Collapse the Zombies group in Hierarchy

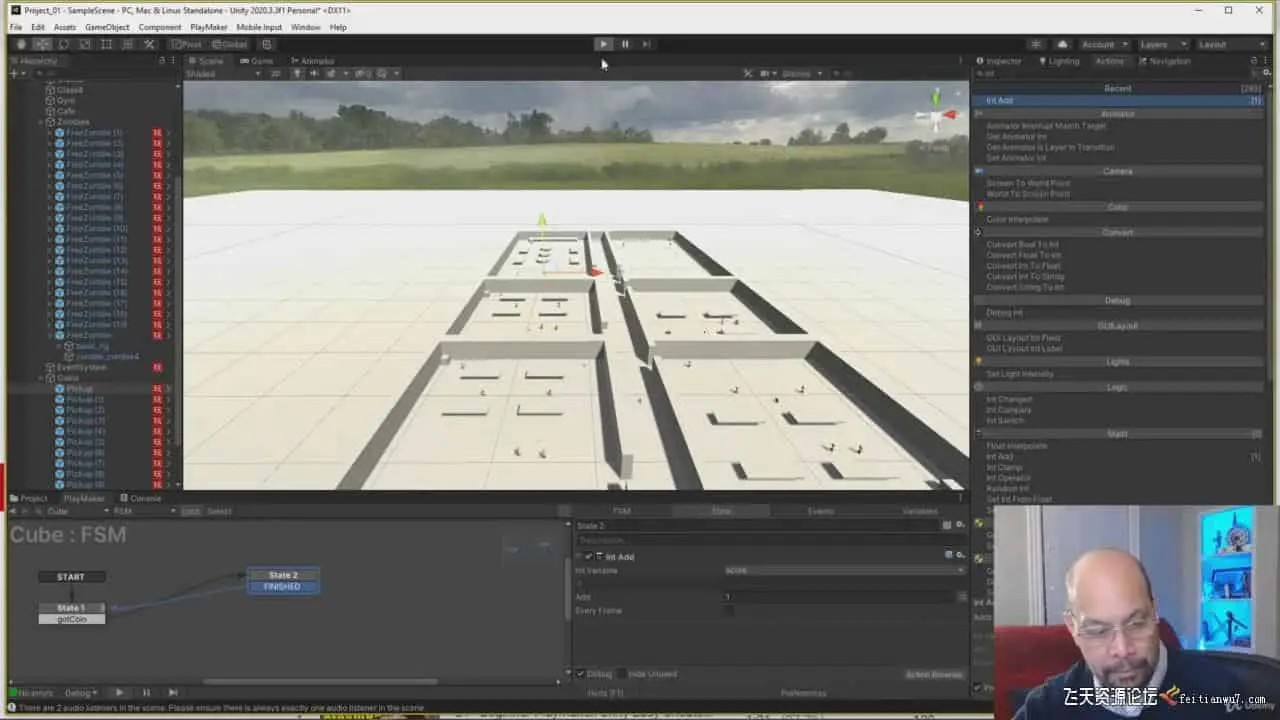[x=41, y=122]
